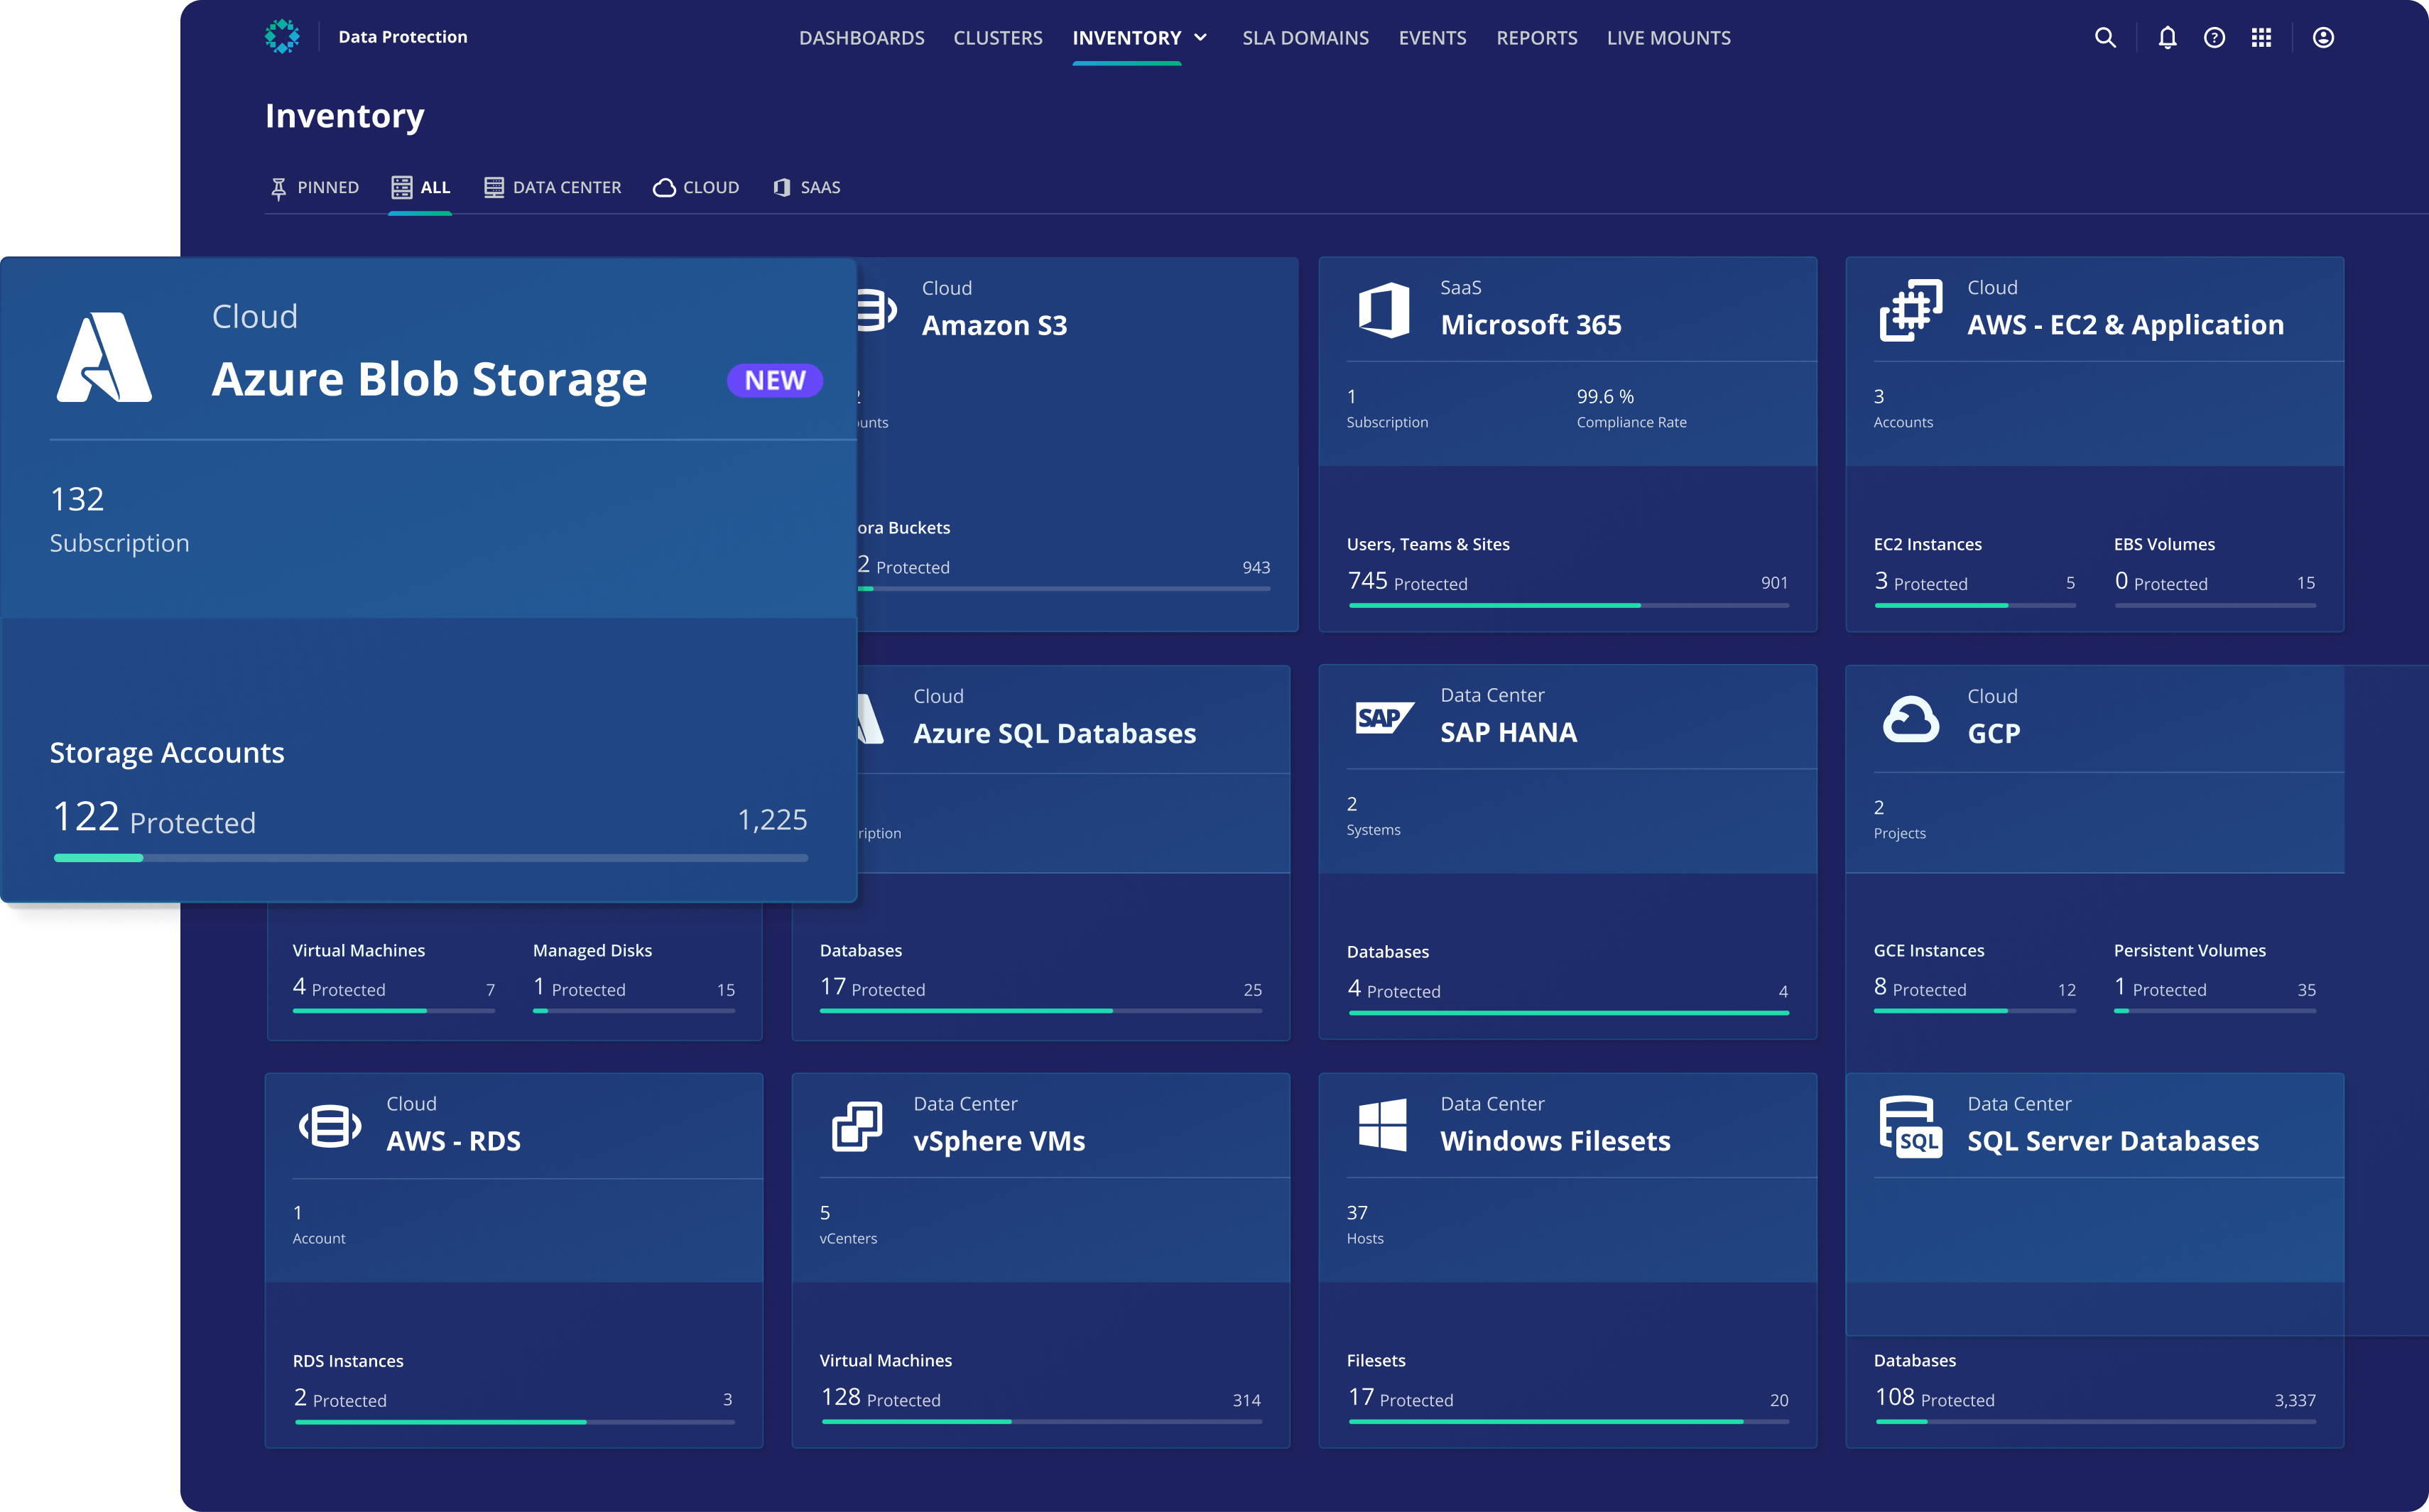
Task: Open SLA Domains page
Action: [x=1306, y=38]
